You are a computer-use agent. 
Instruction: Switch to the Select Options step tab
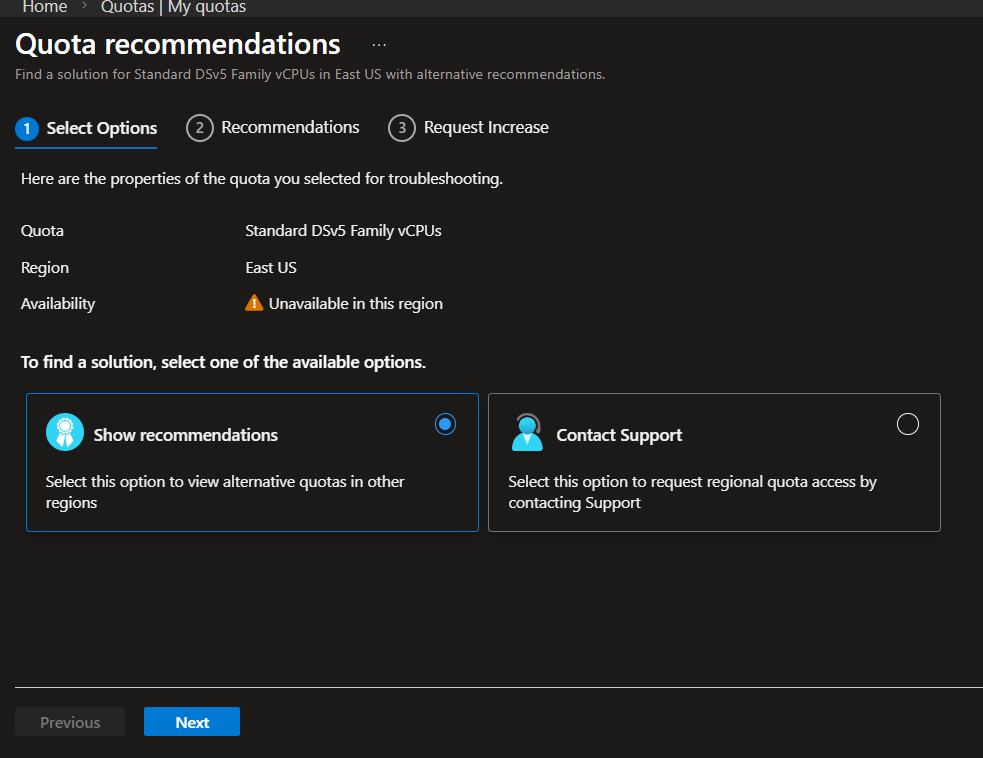(101, 128)
